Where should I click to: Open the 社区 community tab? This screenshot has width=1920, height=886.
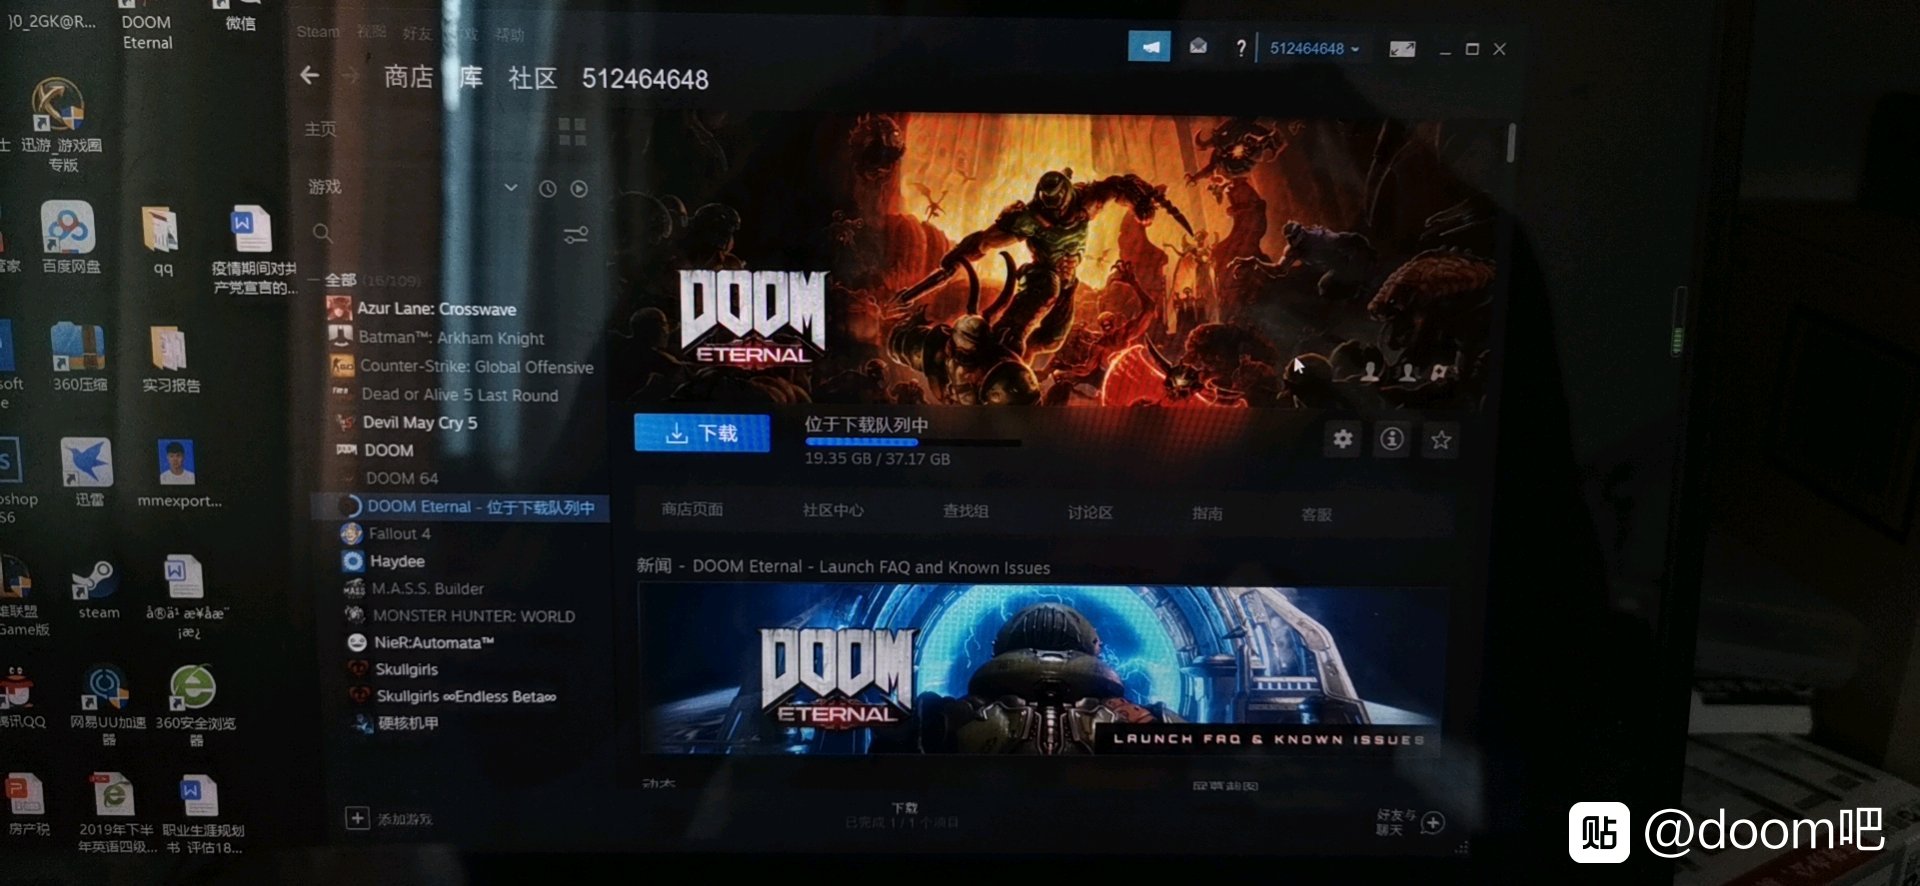[532, 78]
